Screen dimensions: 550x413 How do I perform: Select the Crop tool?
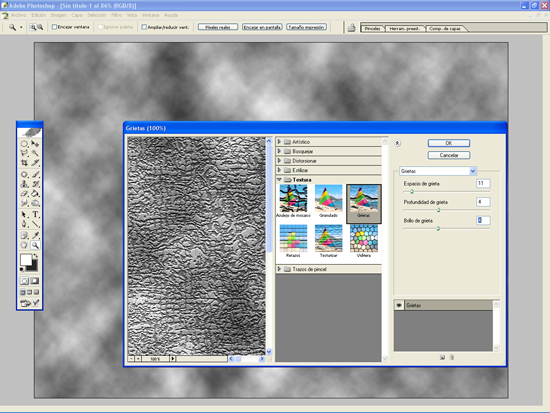(24, 163)
